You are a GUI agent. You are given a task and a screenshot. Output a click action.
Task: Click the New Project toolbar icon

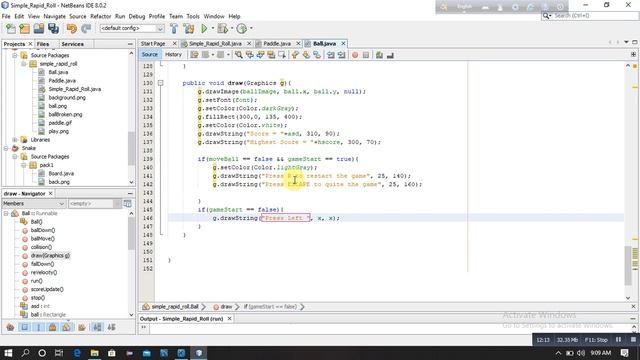(25, 29)
